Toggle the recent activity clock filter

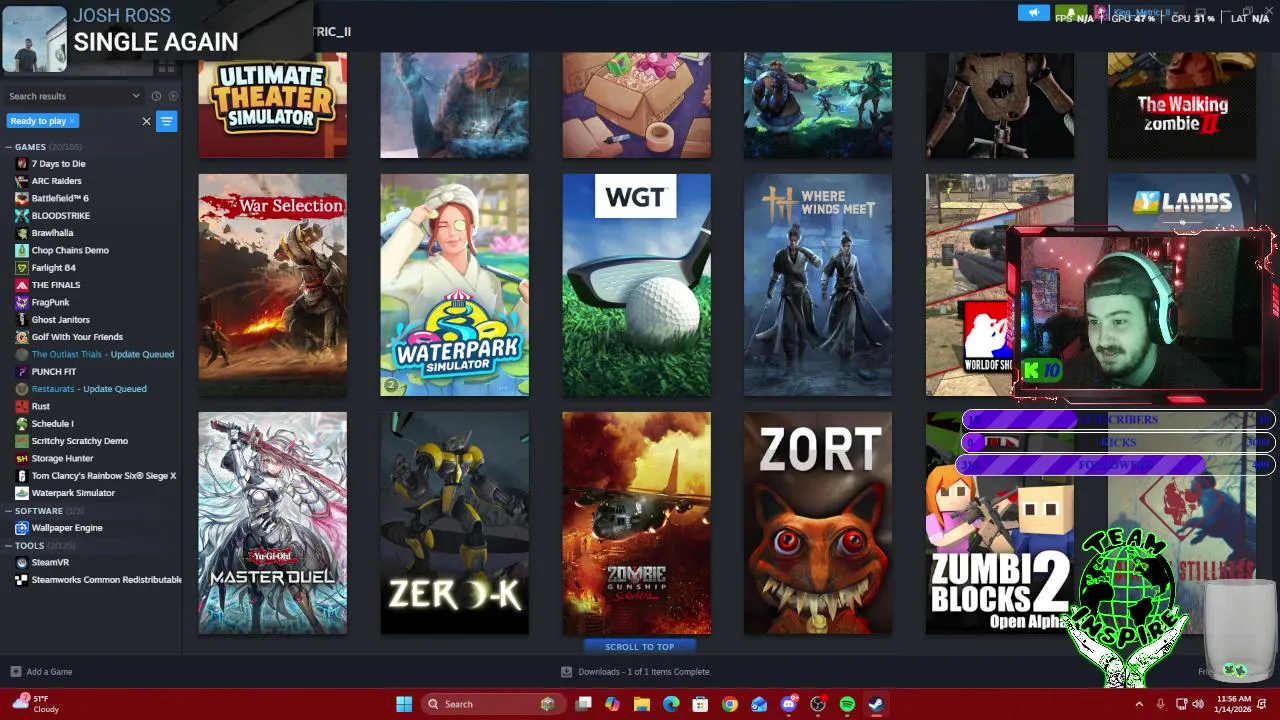click(x=156, y=96)
